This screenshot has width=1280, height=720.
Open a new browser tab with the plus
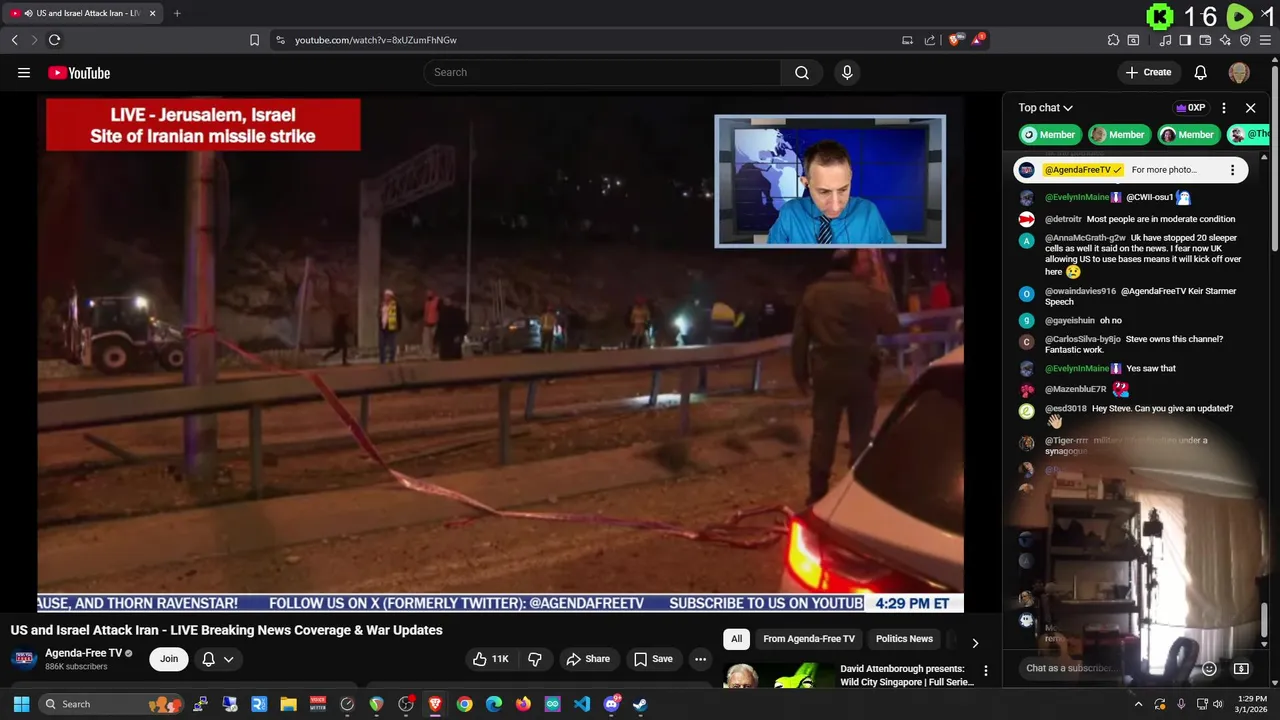(x=177, y=13)
